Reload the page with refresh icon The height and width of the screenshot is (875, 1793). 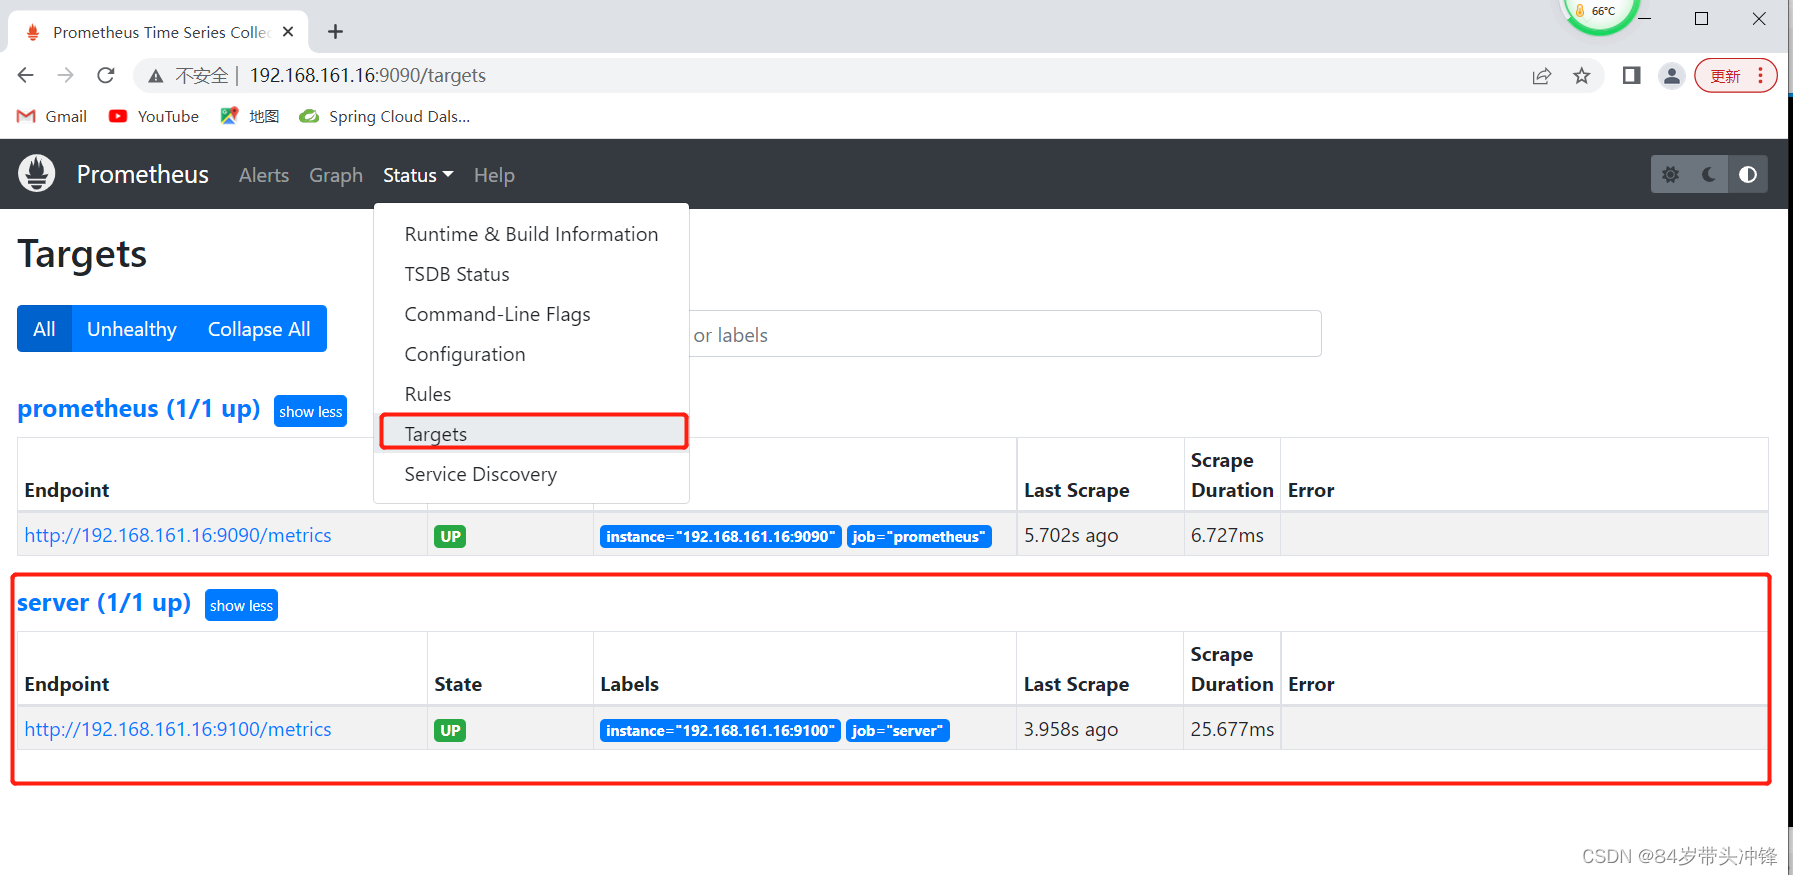coord(106,75)
